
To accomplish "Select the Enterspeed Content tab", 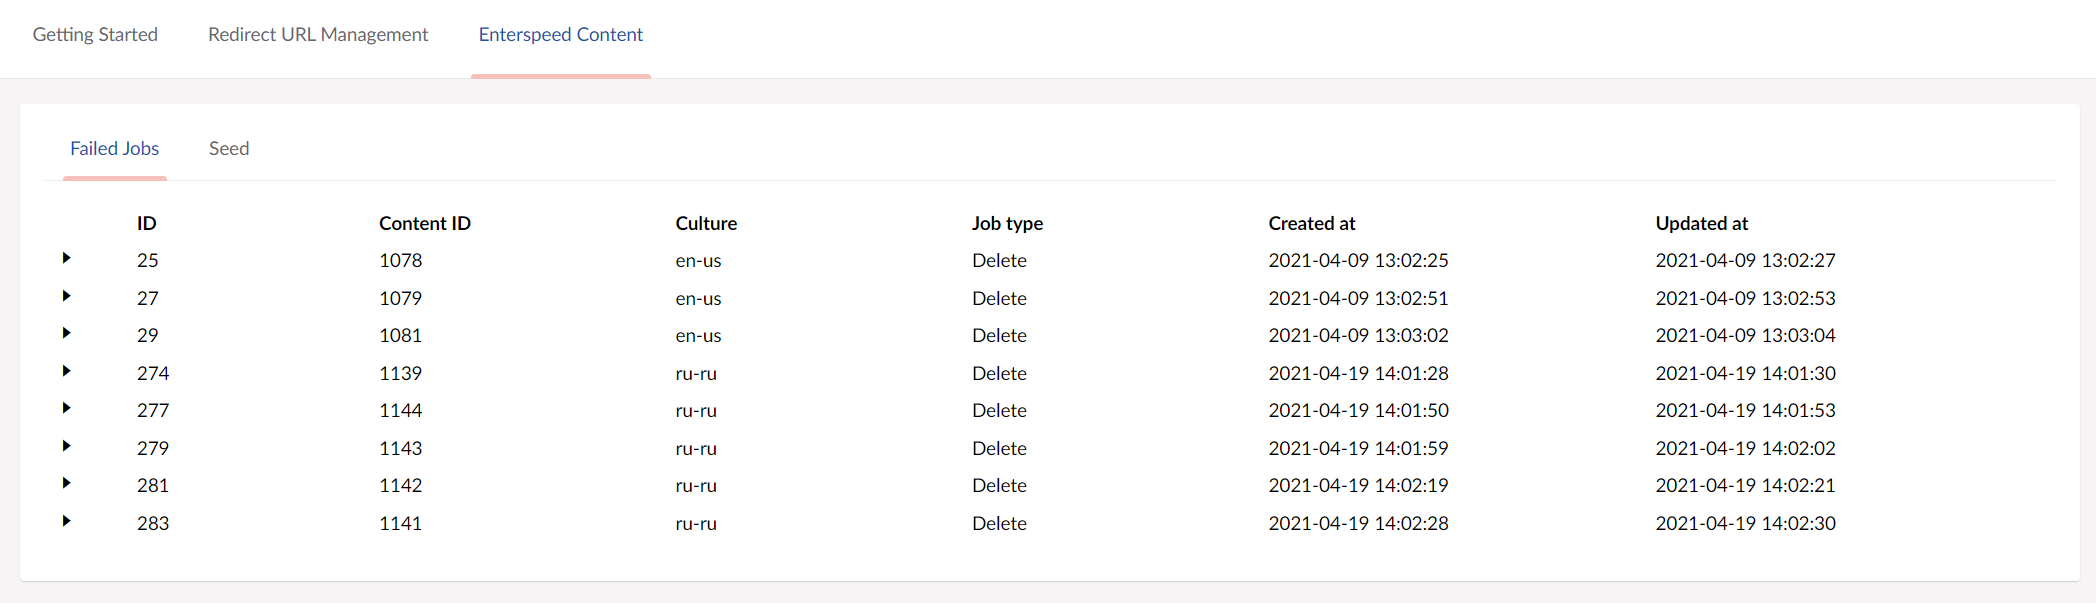I will tap(560, 35).
